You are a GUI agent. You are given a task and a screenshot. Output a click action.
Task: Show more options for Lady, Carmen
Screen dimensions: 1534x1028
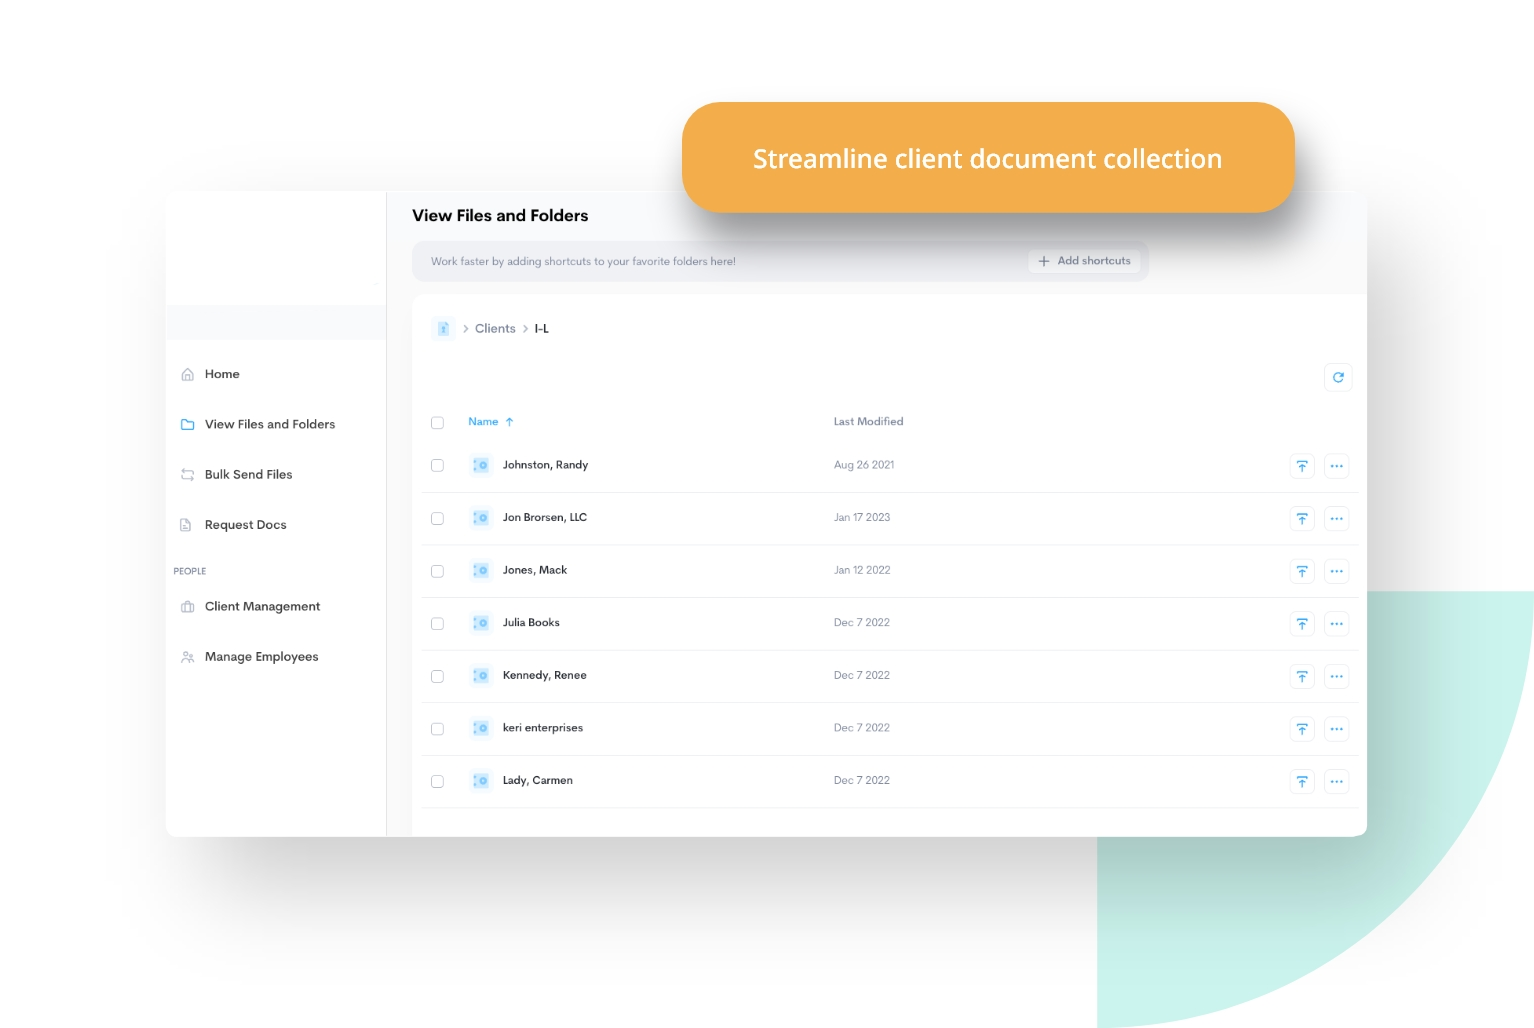tap(1336, 781)
